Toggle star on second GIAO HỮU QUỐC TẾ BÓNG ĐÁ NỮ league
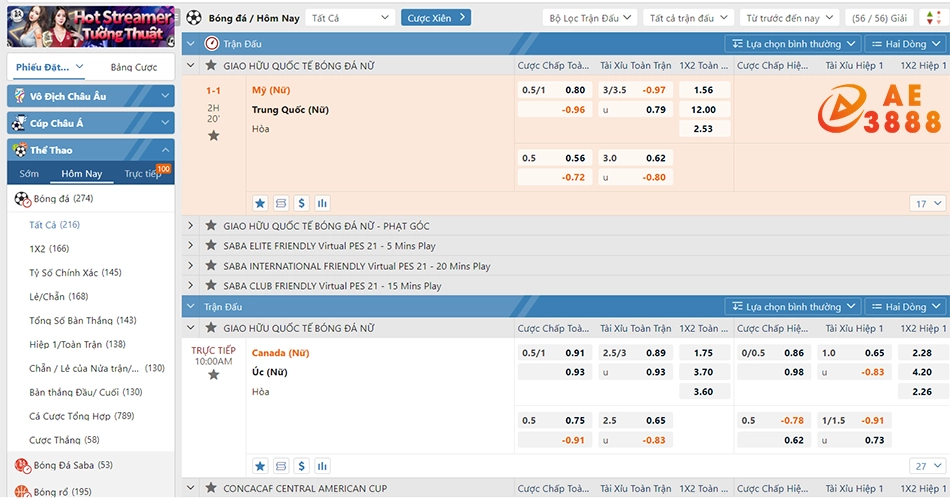This screenshot has height=499, width=950. coord(211,328)
